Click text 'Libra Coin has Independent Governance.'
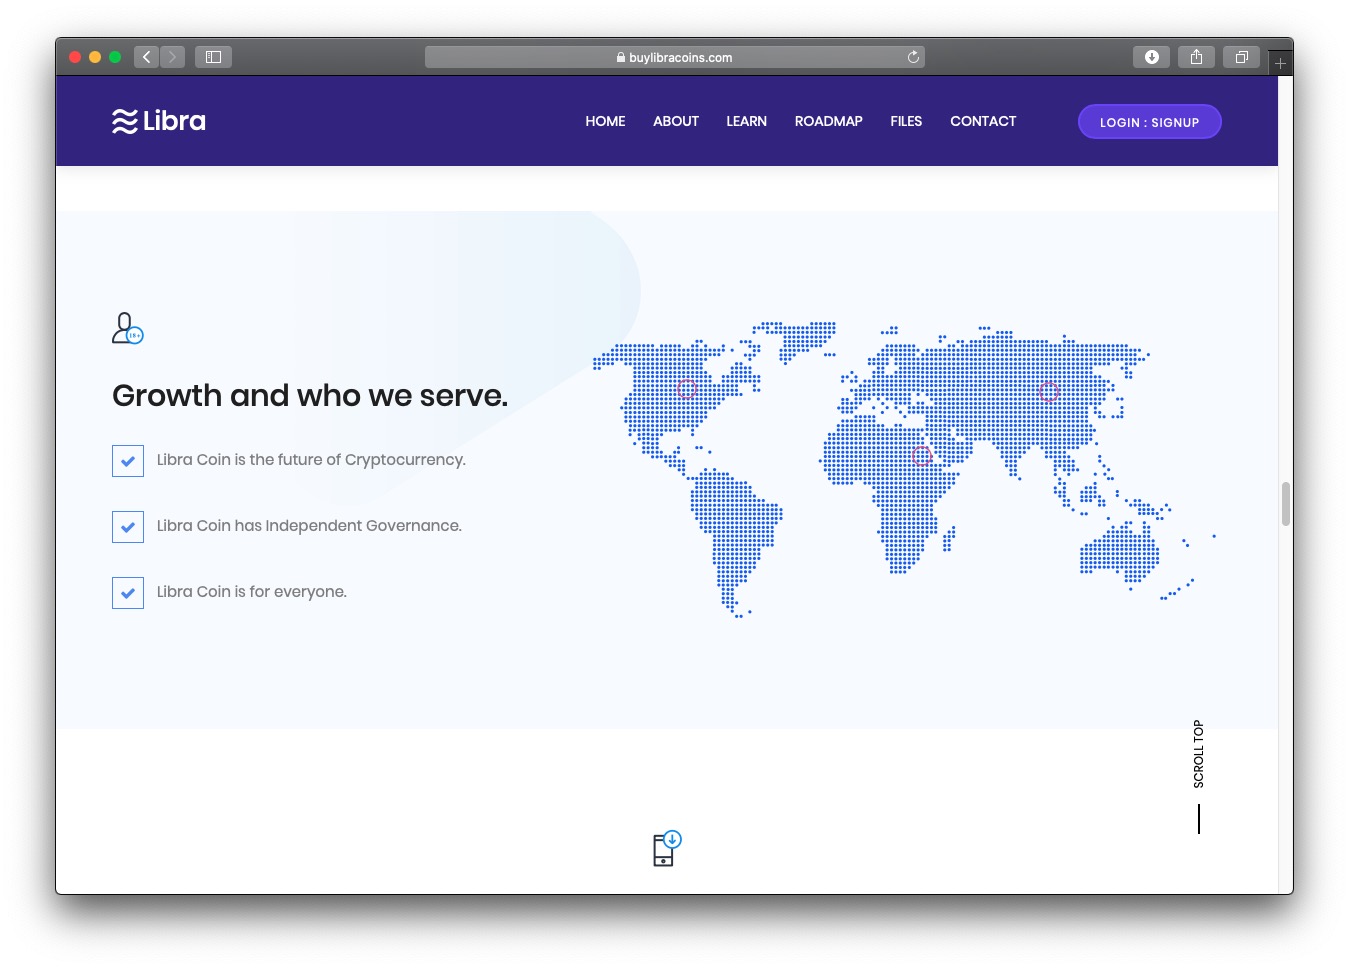Image resolution: width=1349 pixels, height=968 pixels. coord(309,526)
